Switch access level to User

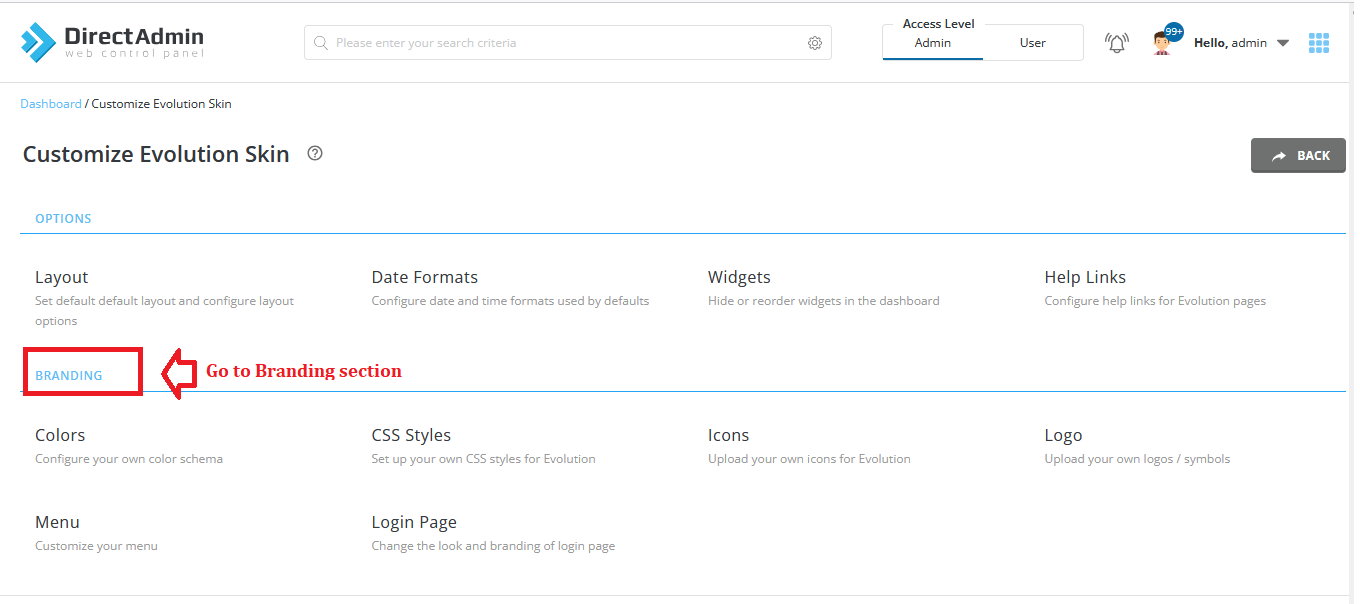point(1033,43)
